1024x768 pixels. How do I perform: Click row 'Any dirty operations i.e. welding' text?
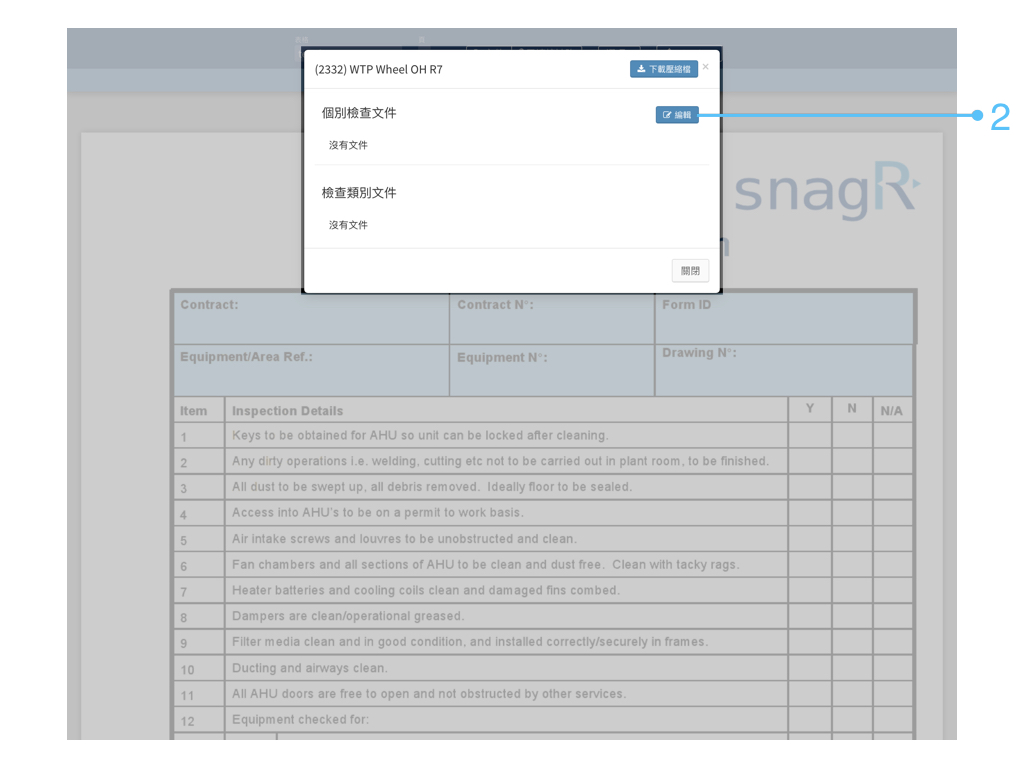tap(500, 461)
